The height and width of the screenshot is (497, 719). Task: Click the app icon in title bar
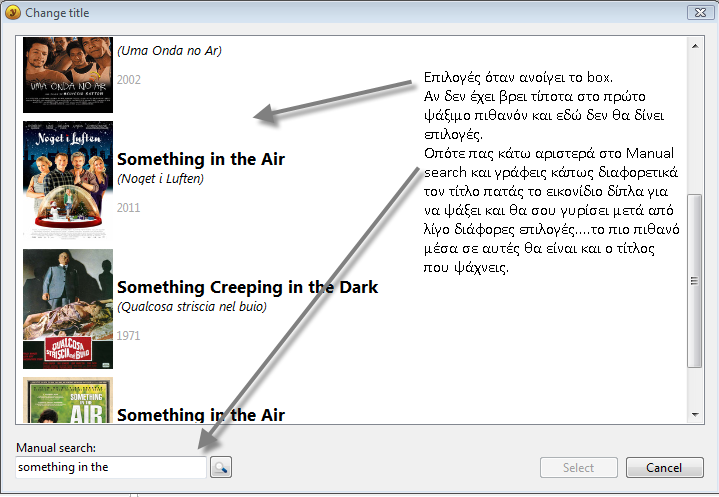coord(13,12)
